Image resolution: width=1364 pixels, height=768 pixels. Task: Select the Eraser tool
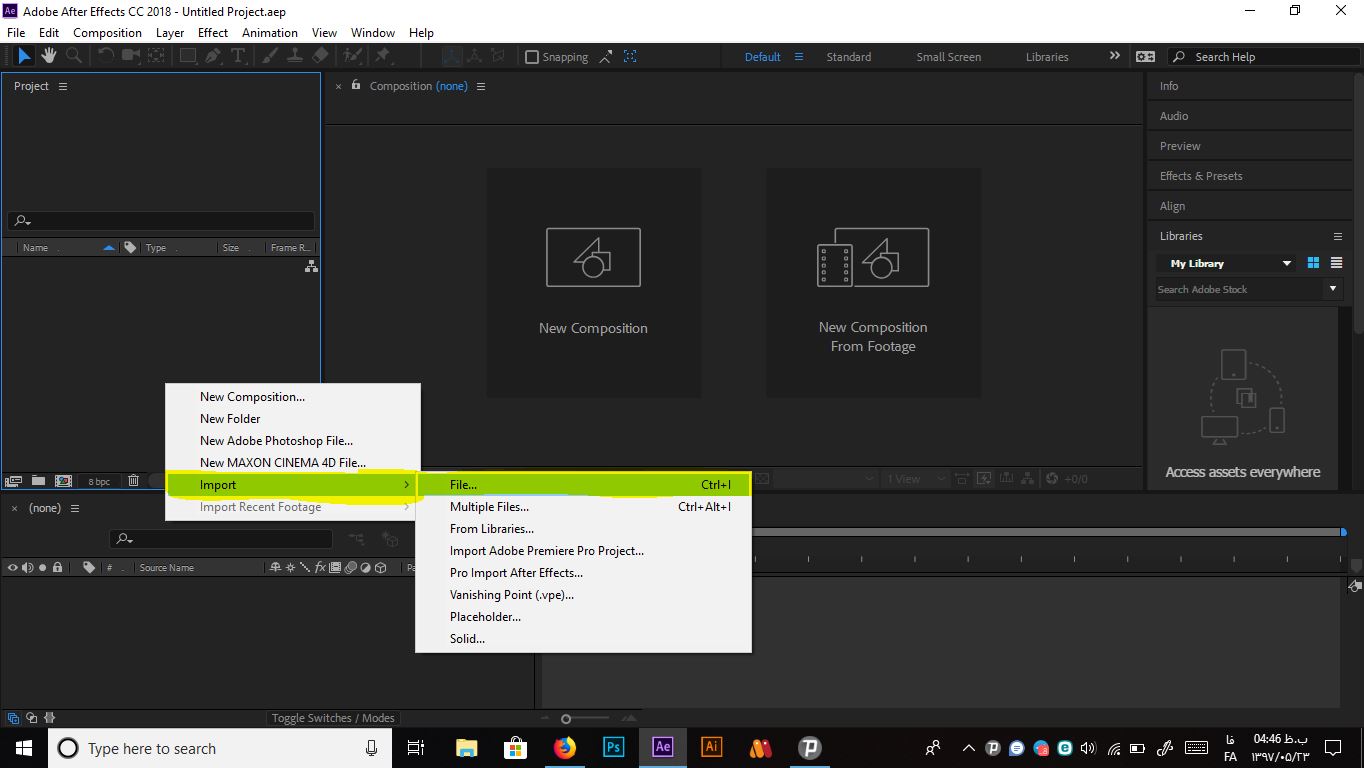pos(320,57)
